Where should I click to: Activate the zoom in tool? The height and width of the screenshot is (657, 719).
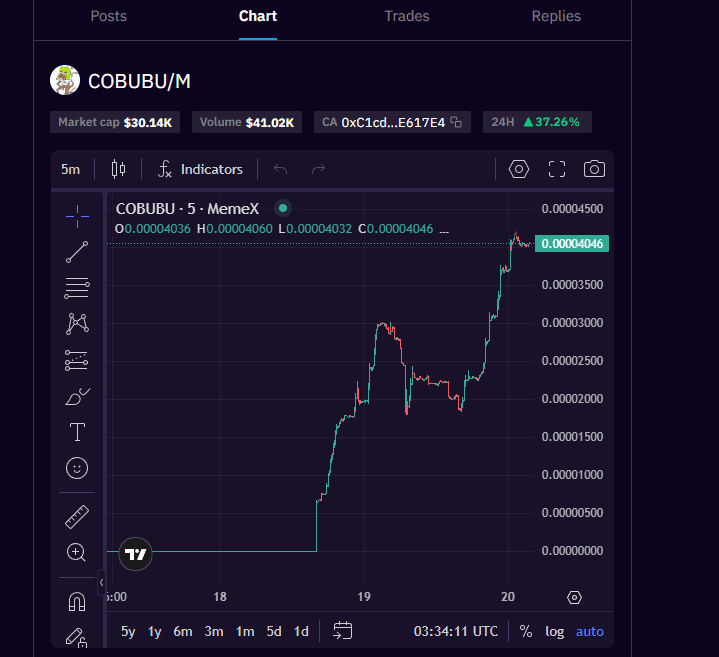point(77,552)
